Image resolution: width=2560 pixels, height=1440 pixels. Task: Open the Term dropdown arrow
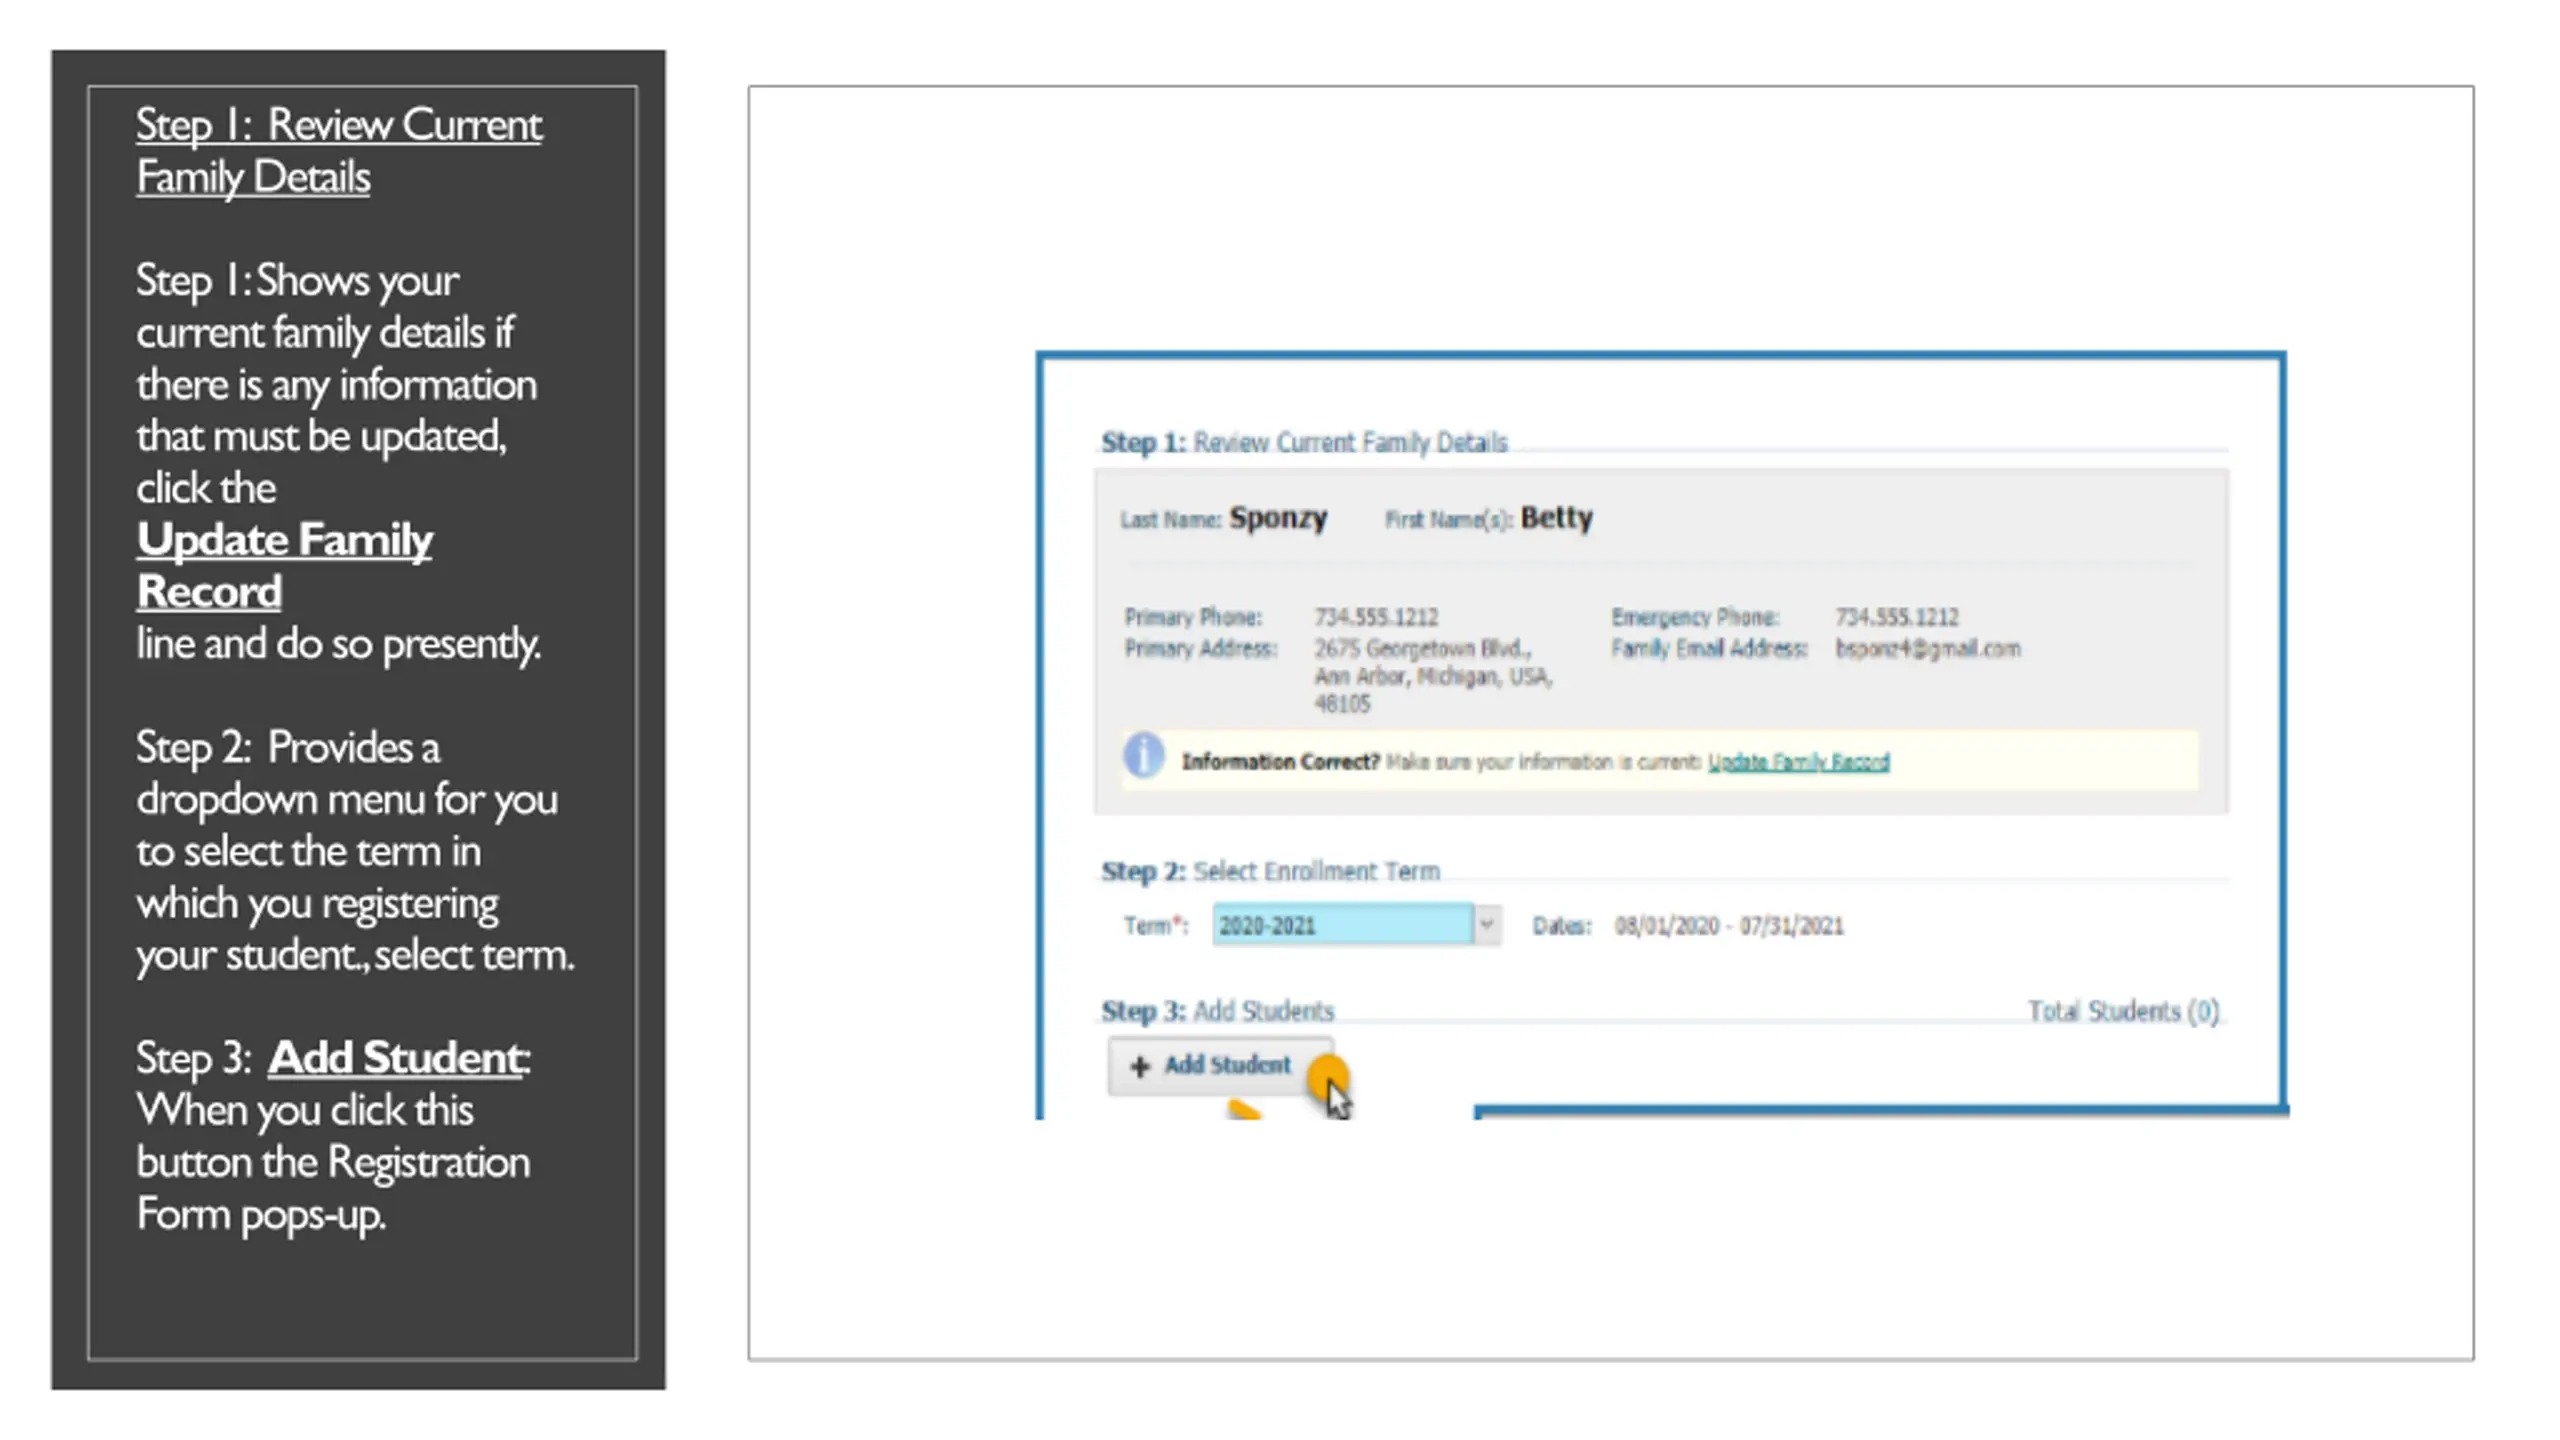point(1487,925)
